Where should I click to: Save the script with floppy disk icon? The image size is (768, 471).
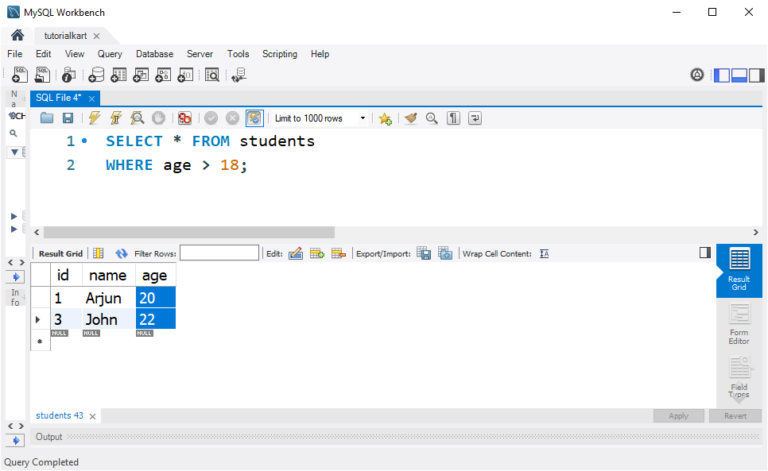(68, 118)
